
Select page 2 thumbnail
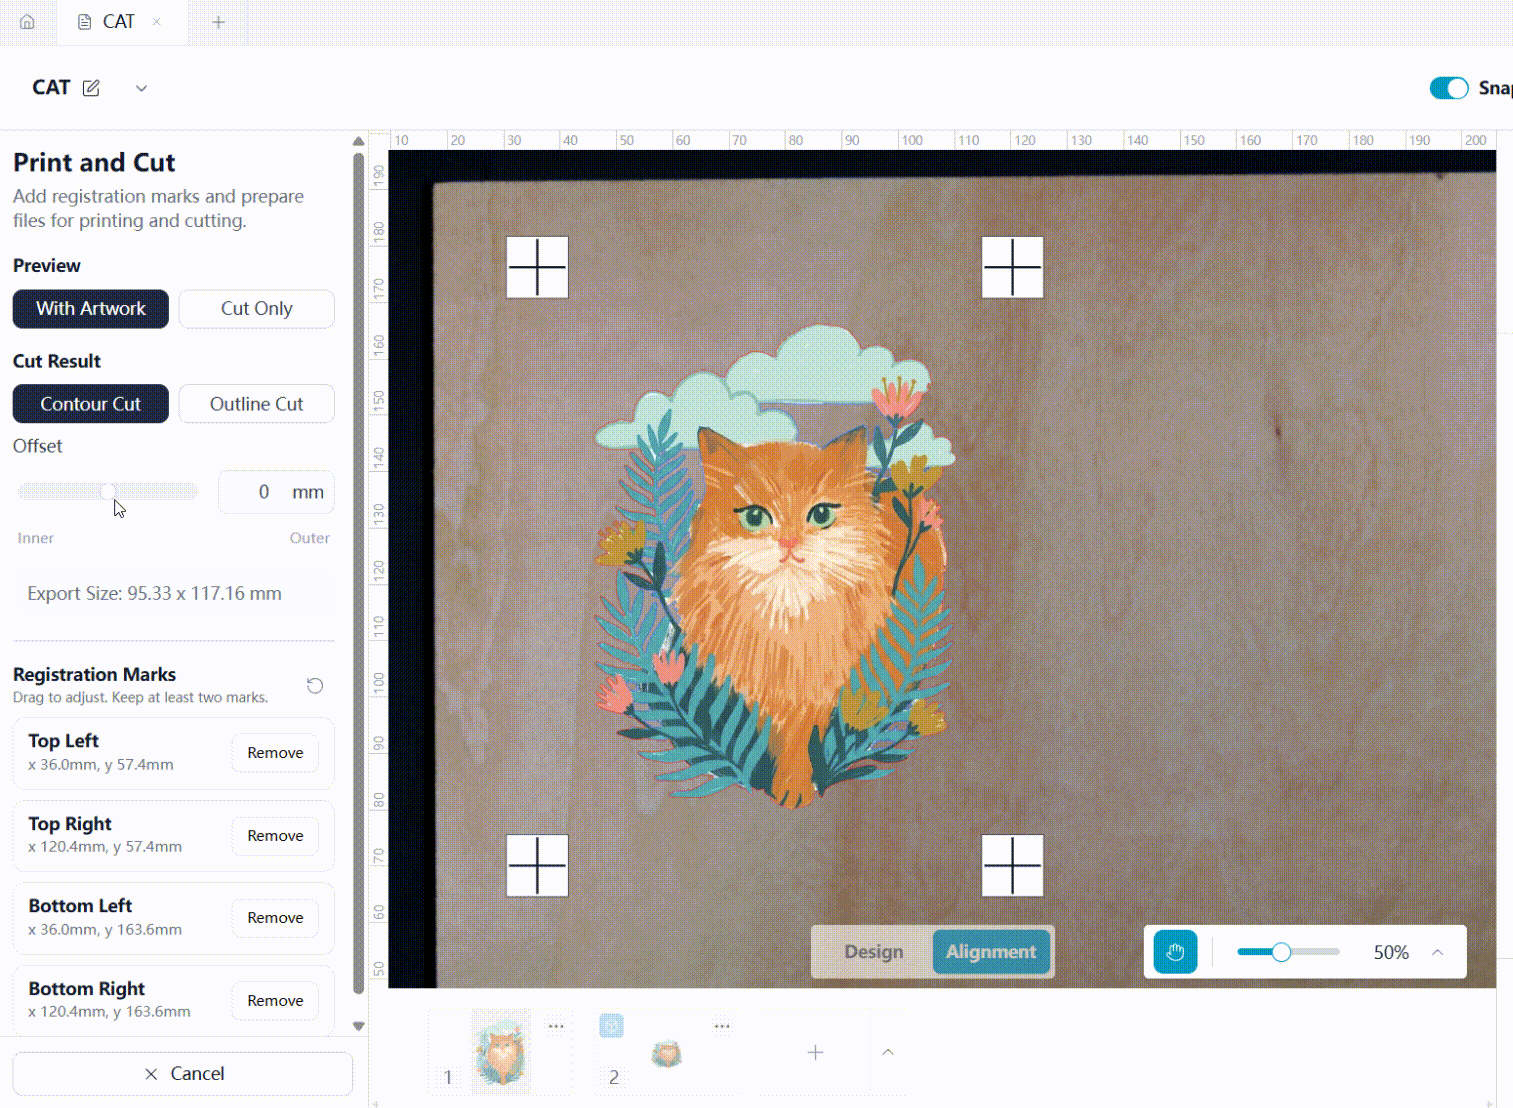667,1053
